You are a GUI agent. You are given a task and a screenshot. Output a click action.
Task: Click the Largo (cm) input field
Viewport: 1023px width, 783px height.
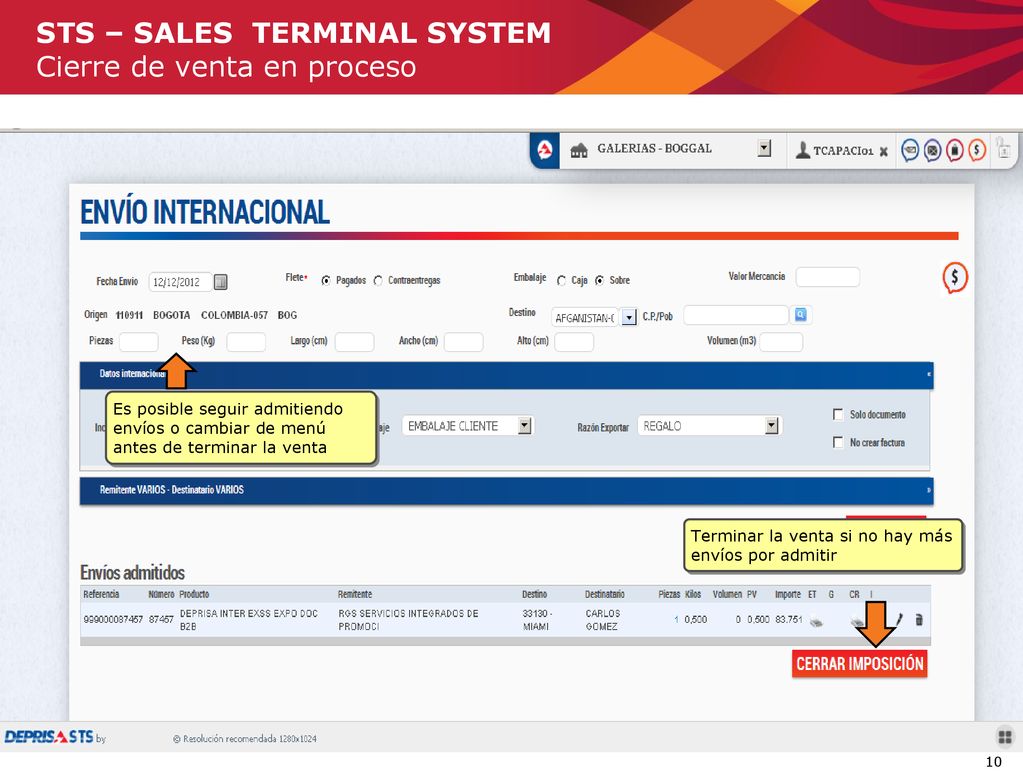[354, 341]
